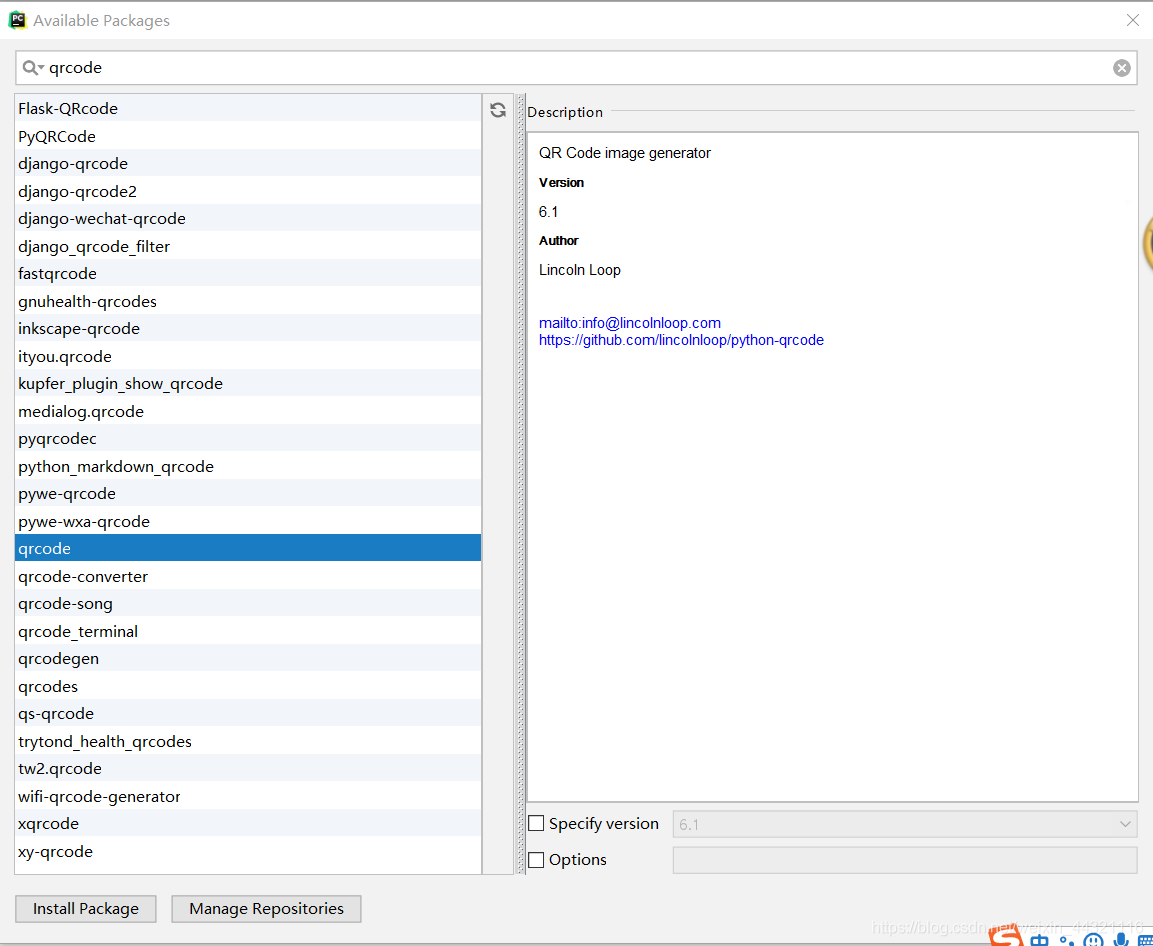Enable the Specify version checkbox

click(537, 823)
